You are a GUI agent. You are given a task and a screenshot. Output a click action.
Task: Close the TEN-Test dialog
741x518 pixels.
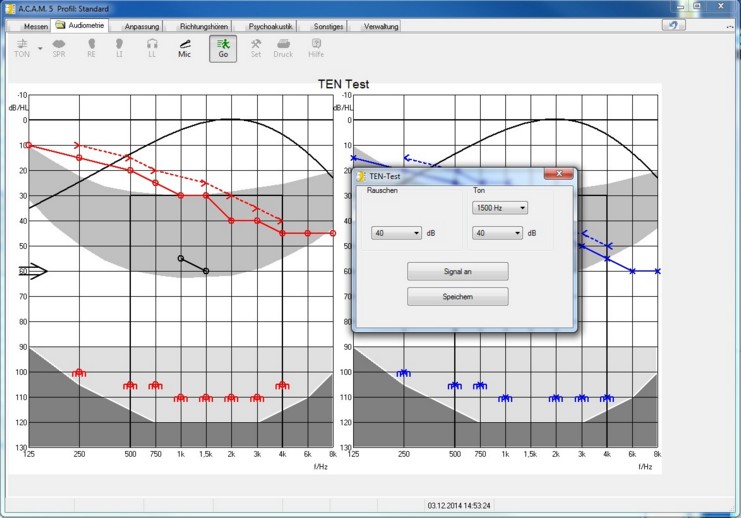[559, 174]
